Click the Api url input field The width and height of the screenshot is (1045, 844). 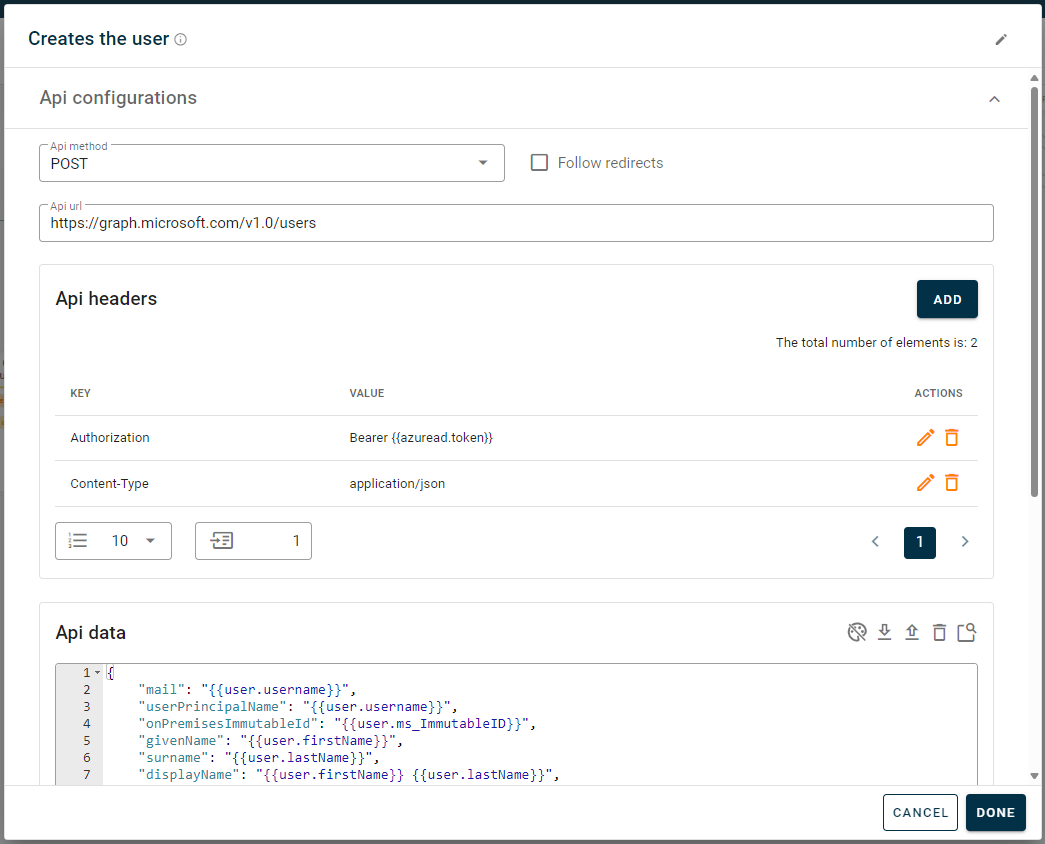[x=516, y=223]
